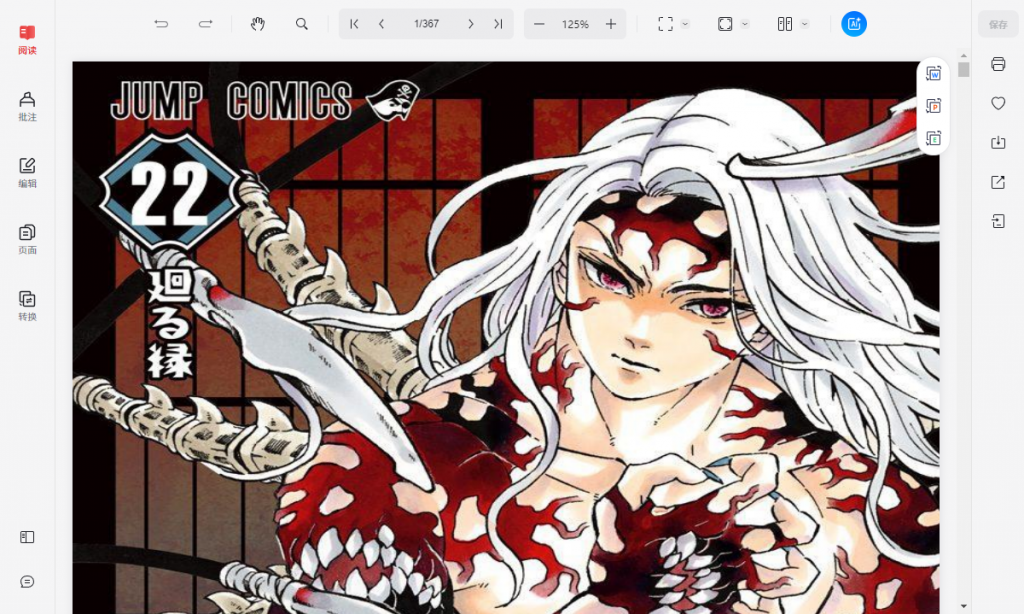Screen dimensions: 1024x614
Task: Open the blue AI assistant button
Action: click(854, 24)
